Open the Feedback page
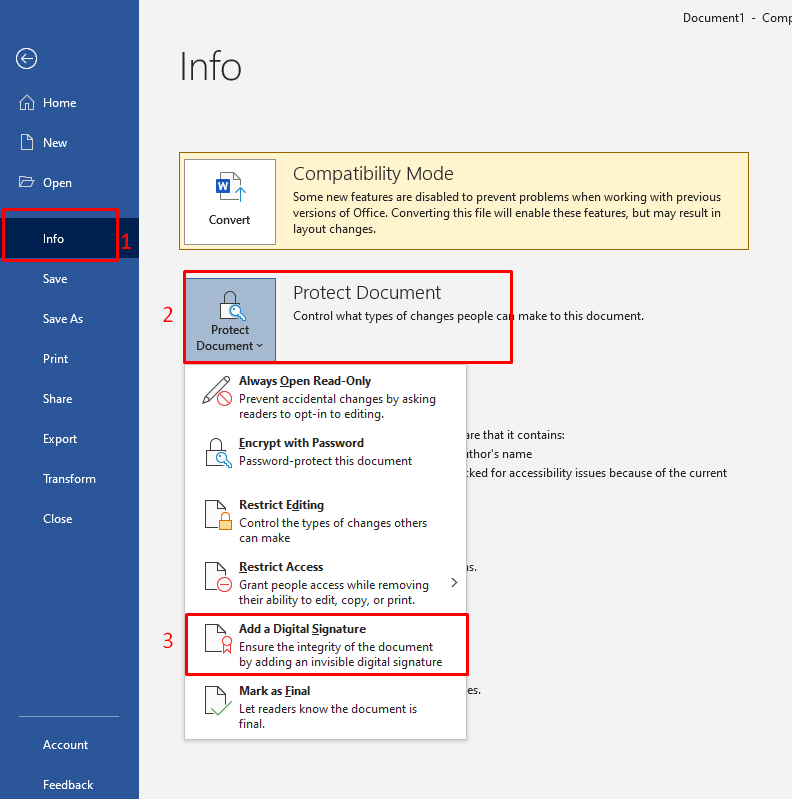Viewport: 792px width, 799px height. point(68,785)
